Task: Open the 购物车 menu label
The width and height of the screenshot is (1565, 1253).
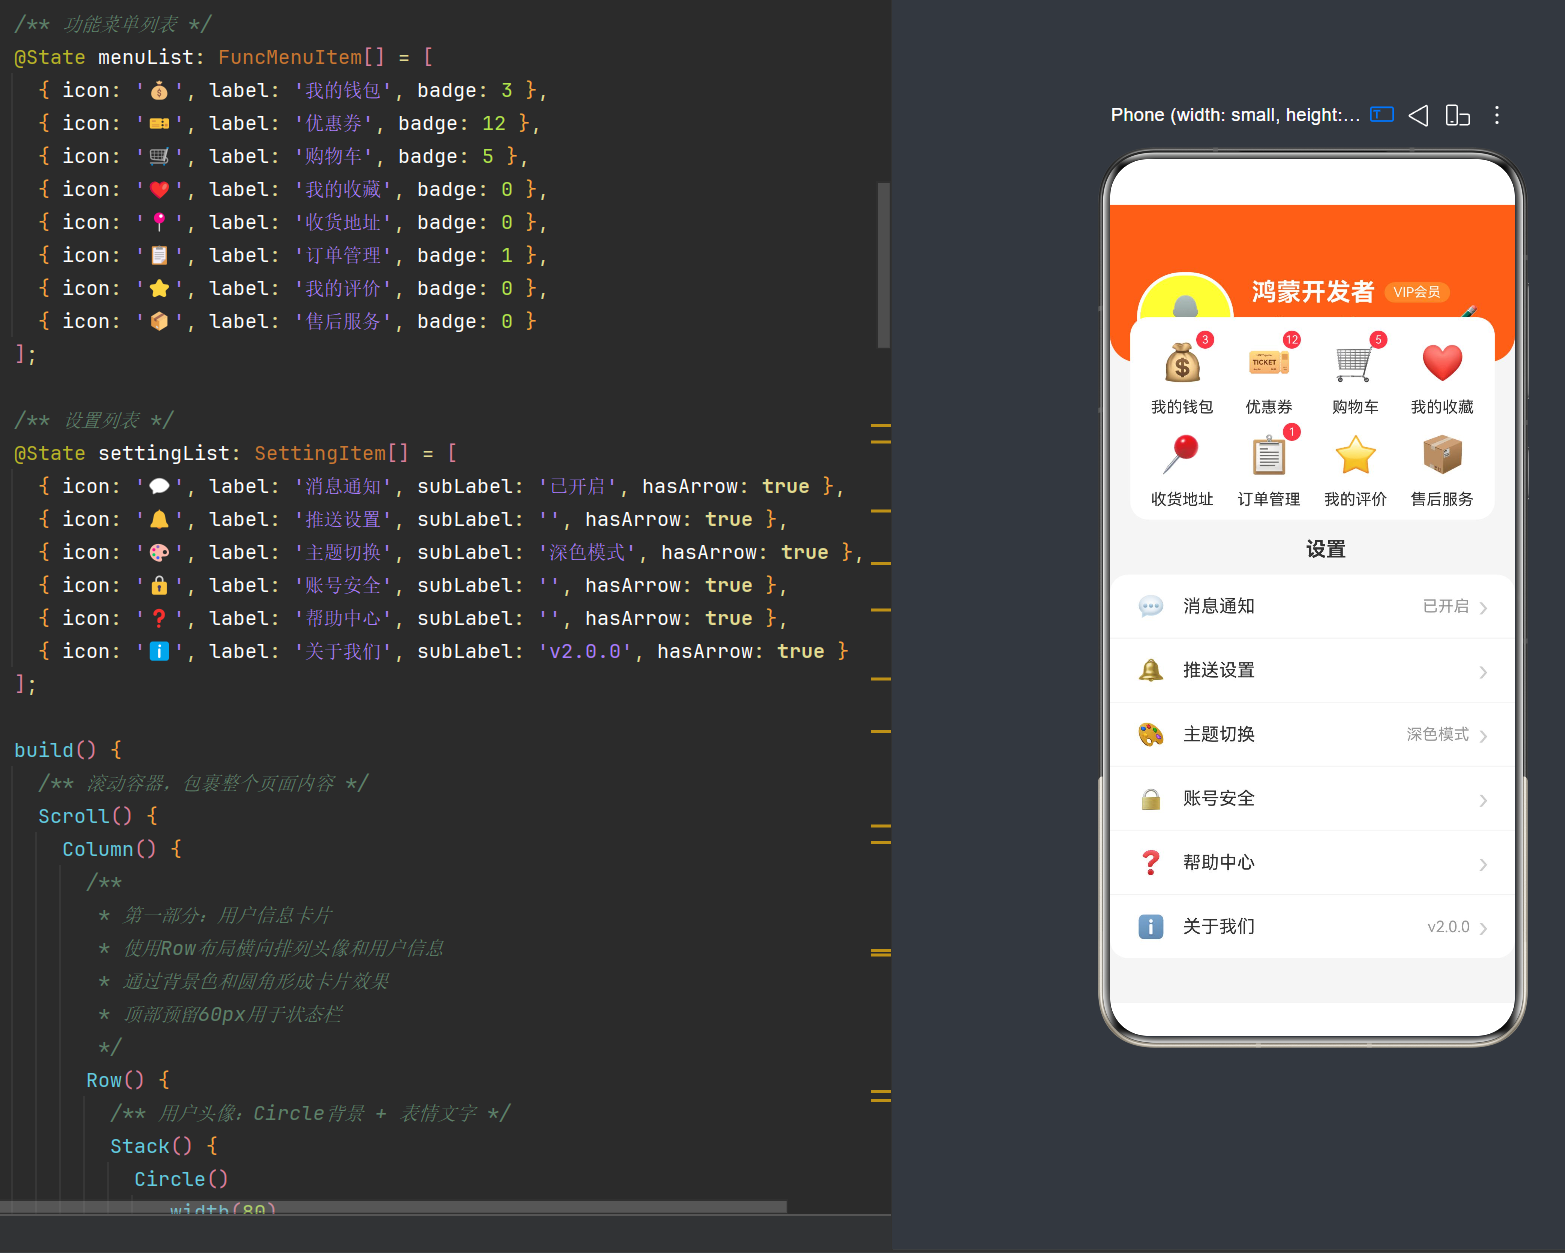Action: (1355, 407)
